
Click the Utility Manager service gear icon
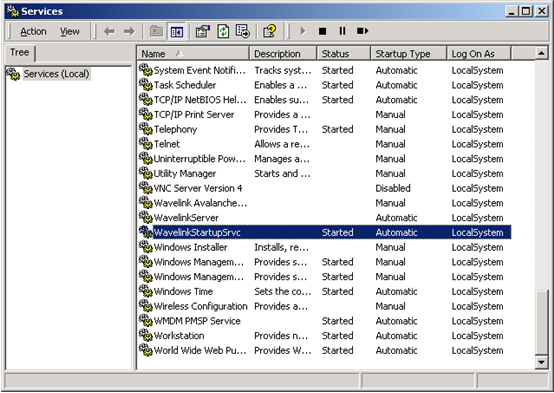(x=146, y=173)
